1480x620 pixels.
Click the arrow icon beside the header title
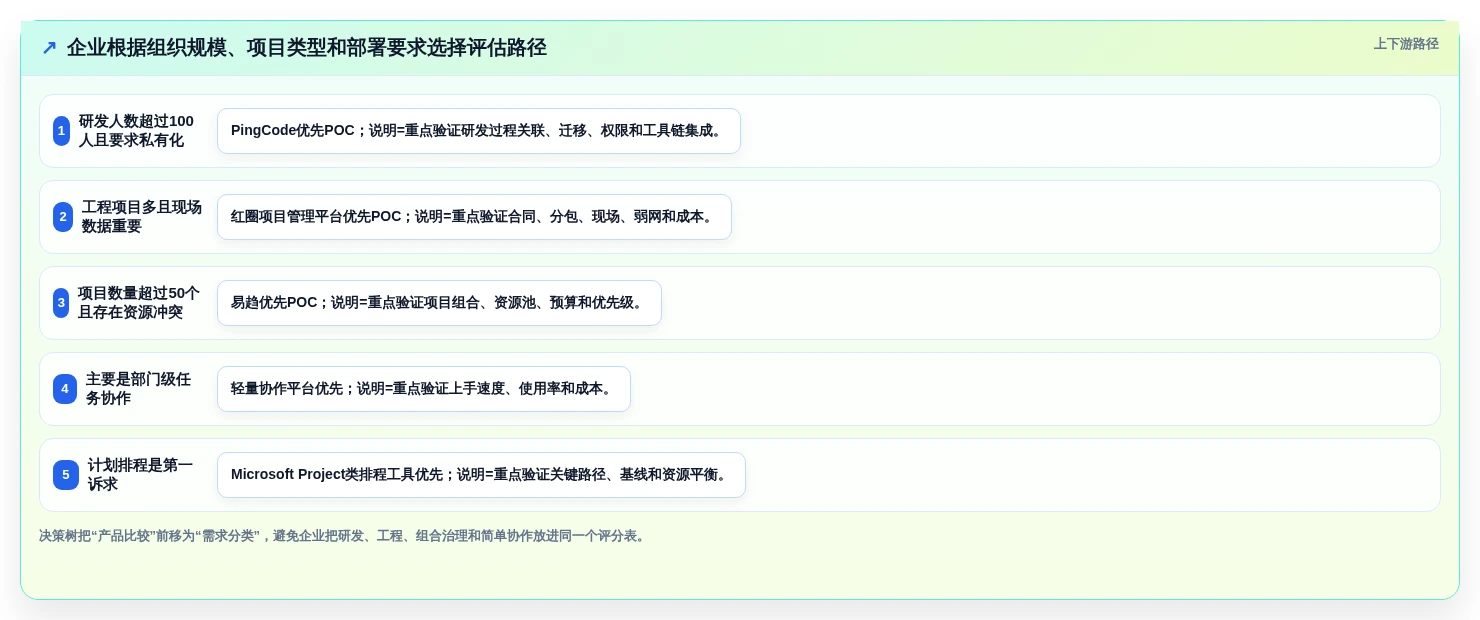coord(49,48)
